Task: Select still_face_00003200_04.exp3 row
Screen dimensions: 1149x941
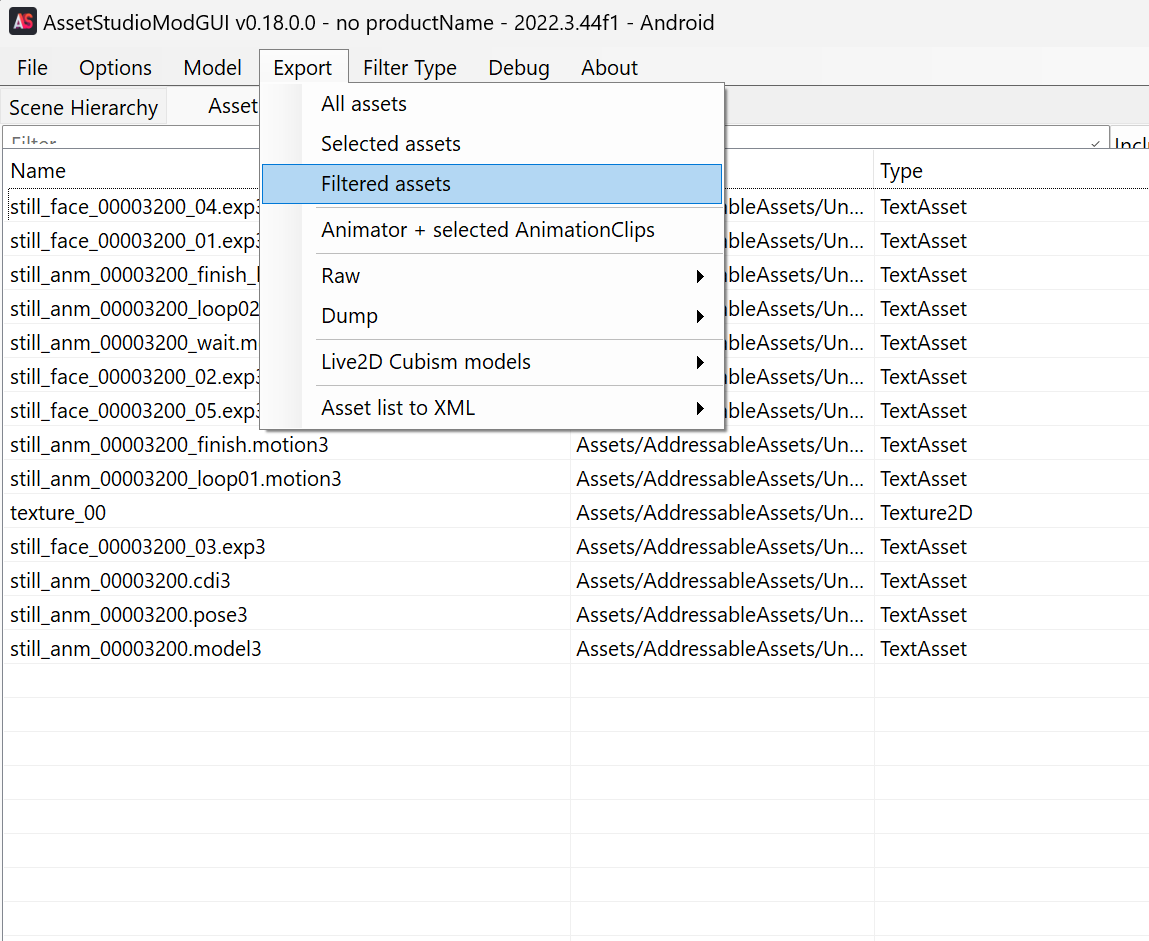Action: pyautogui.click(x=135, y=207)
